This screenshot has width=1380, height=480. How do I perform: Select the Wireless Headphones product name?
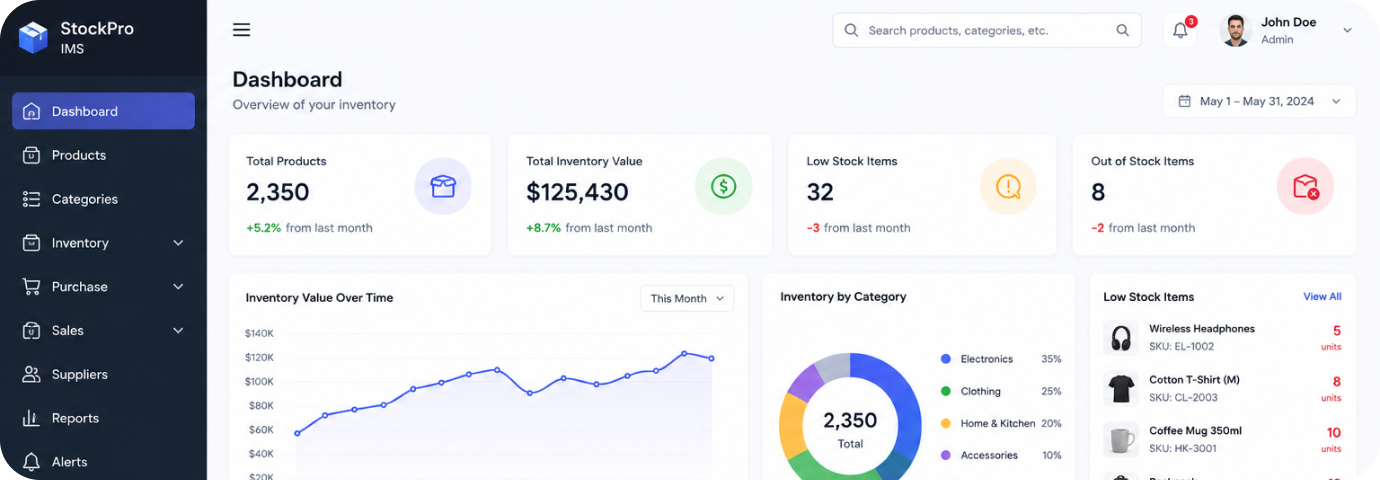1201,328
